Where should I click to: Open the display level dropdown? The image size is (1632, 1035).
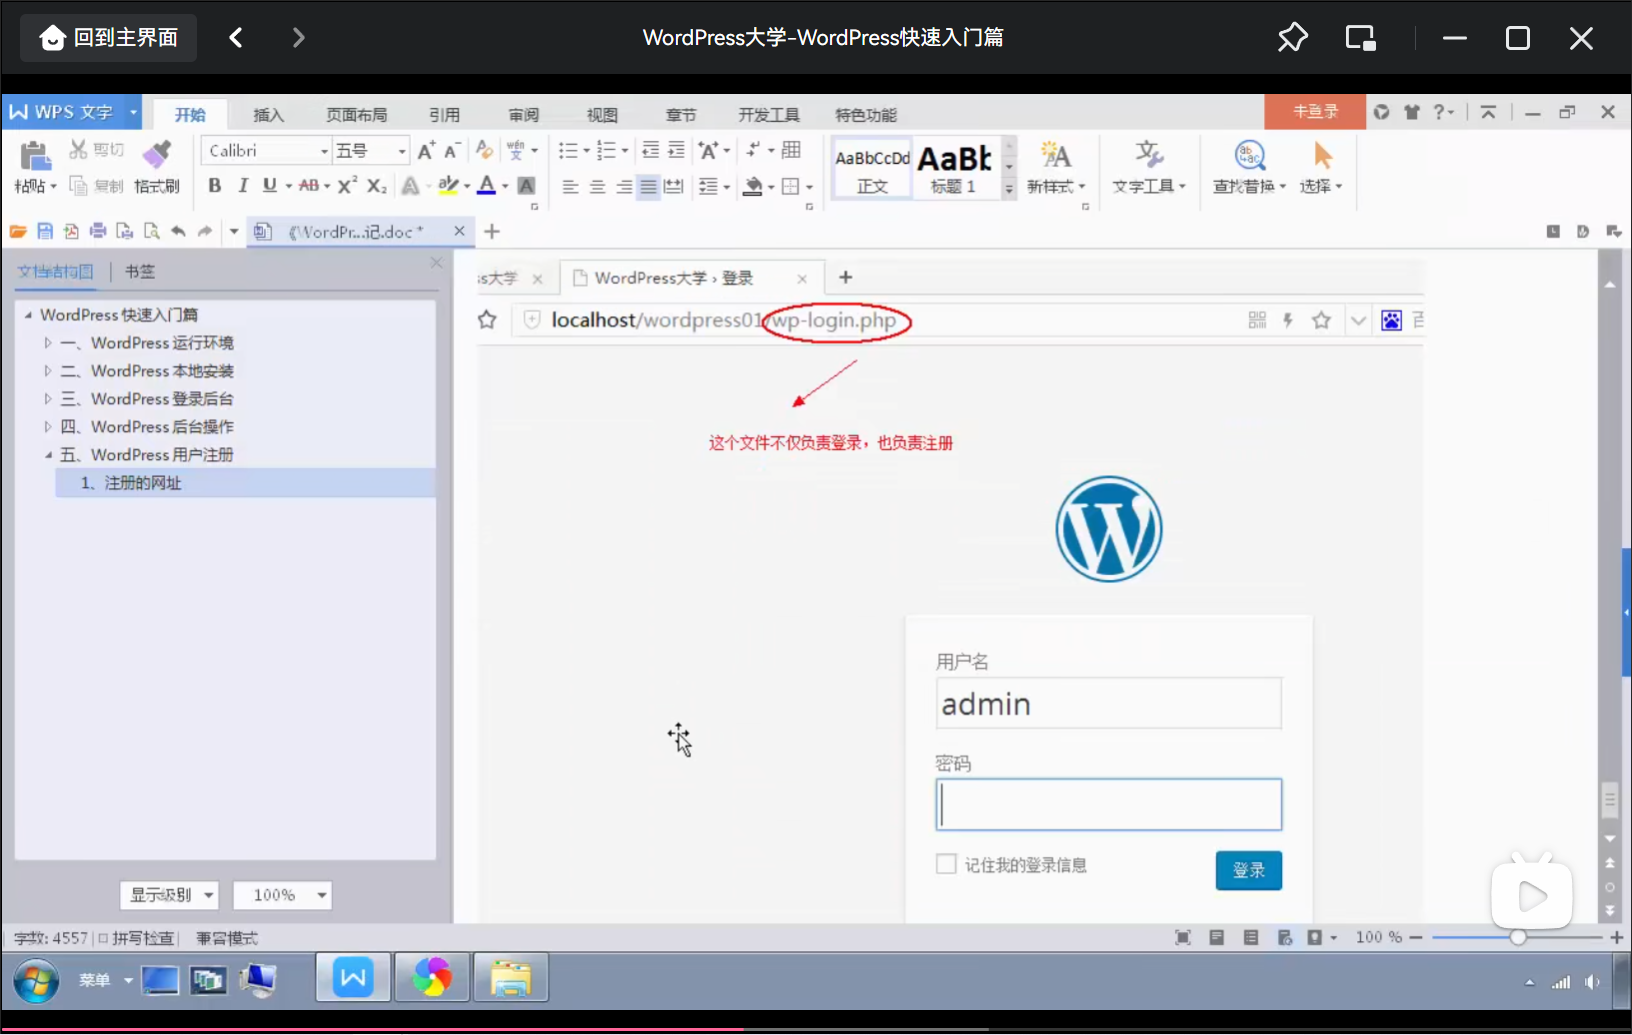(x=169, y=895)
